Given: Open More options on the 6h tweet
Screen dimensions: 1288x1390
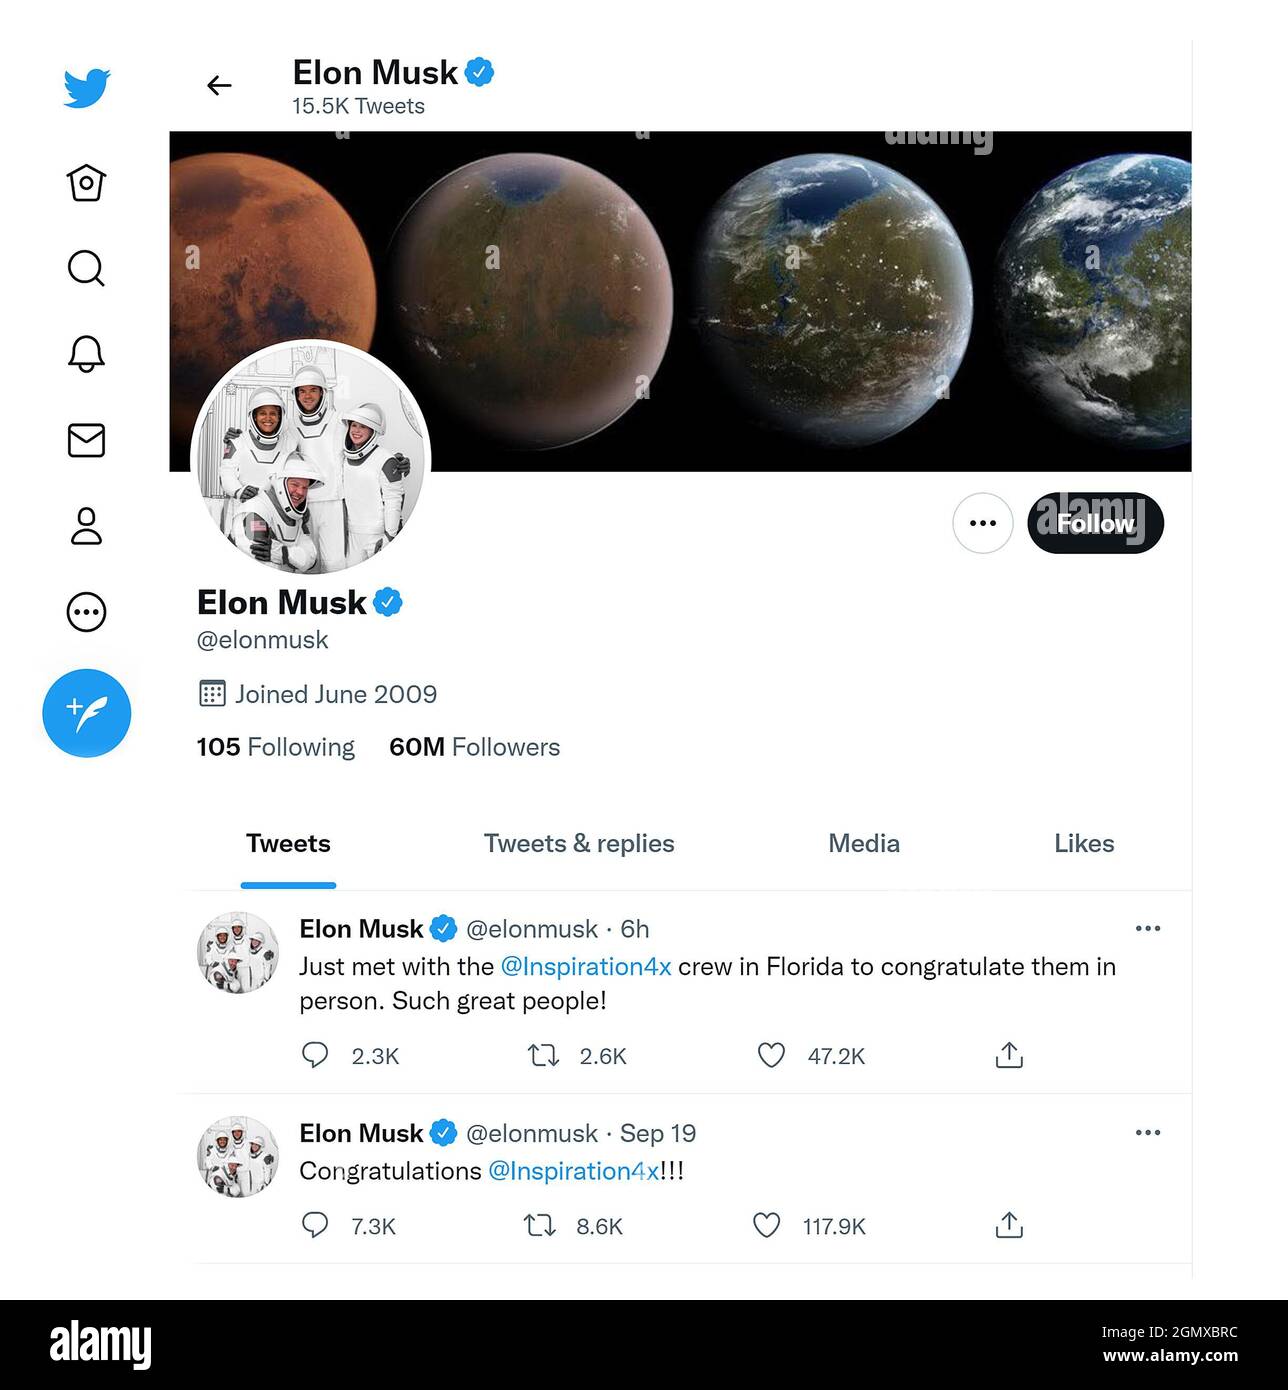Looking at the screenshot, I should (1148, 929).
